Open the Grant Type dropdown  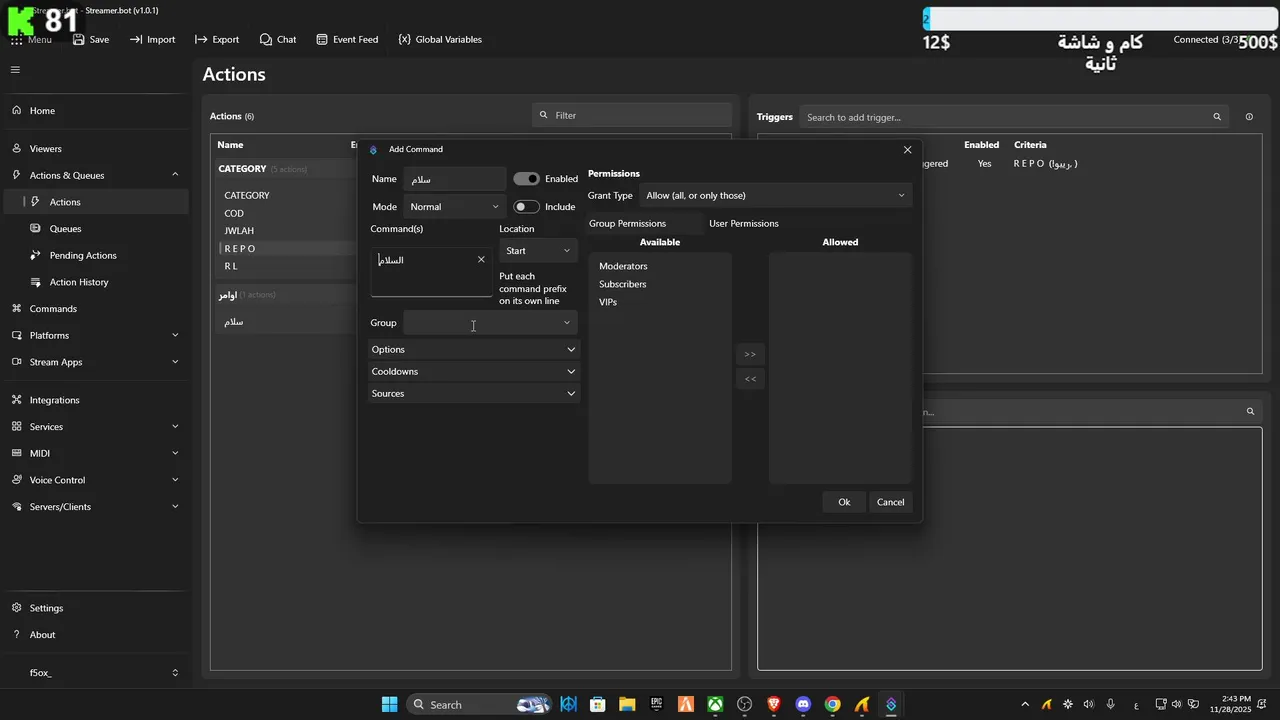pyautogui.click(x=776, y=195)
